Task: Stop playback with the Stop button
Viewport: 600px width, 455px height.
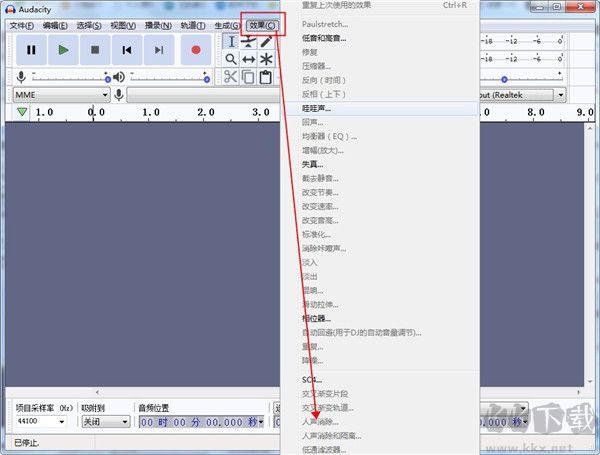Action: click(x=95, y=50)
